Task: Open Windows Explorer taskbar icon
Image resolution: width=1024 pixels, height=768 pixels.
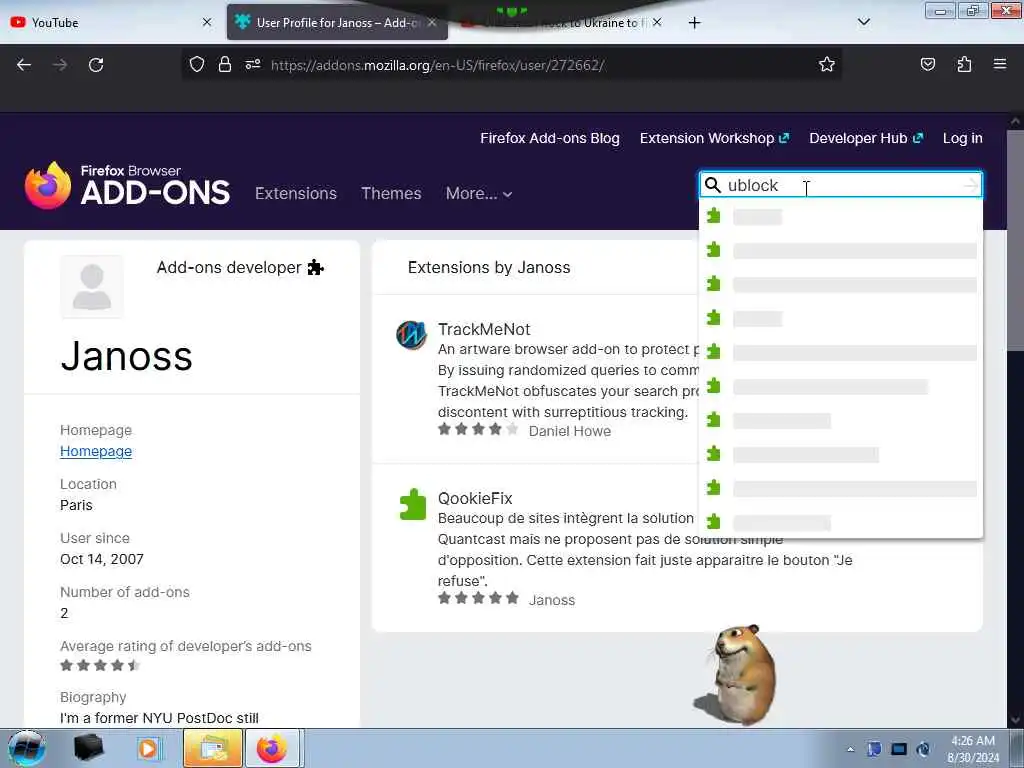Action: [212, 748]
